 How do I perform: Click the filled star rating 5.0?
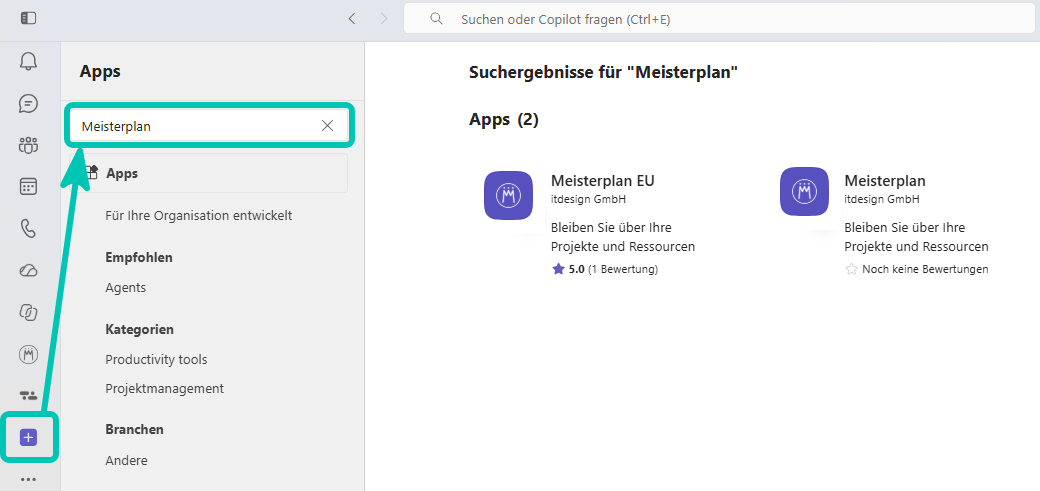(x=558, y=269)
